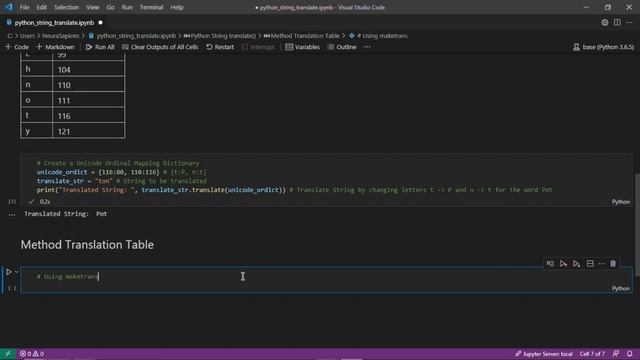Image resolution: width=640 pixels, height=360 pixels.
Task: Click execution time '0.2s' check indicator
Action: 40,202
